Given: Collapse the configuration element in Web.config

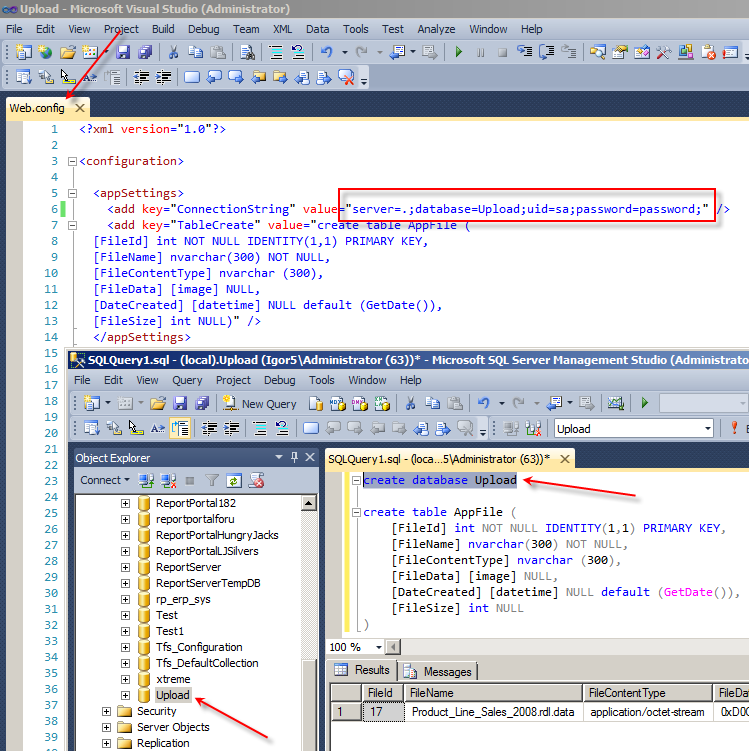Looking at the screenshot, I should [72, 161].
